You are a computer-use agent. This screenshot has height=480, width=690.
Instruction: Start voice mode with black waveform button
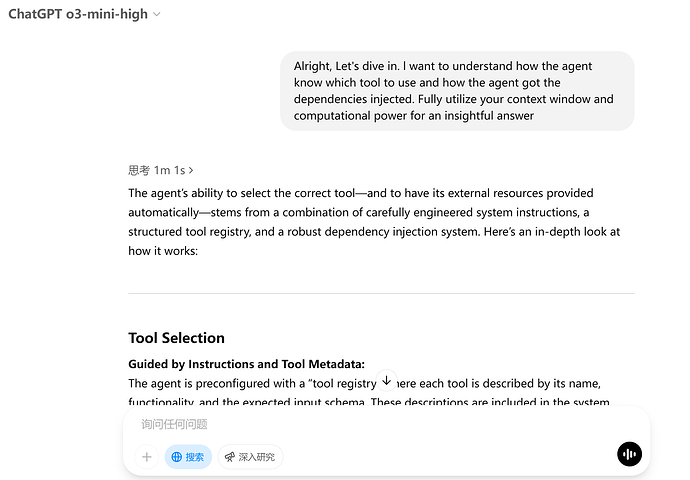pyautogui.click(x=629, y=454)
